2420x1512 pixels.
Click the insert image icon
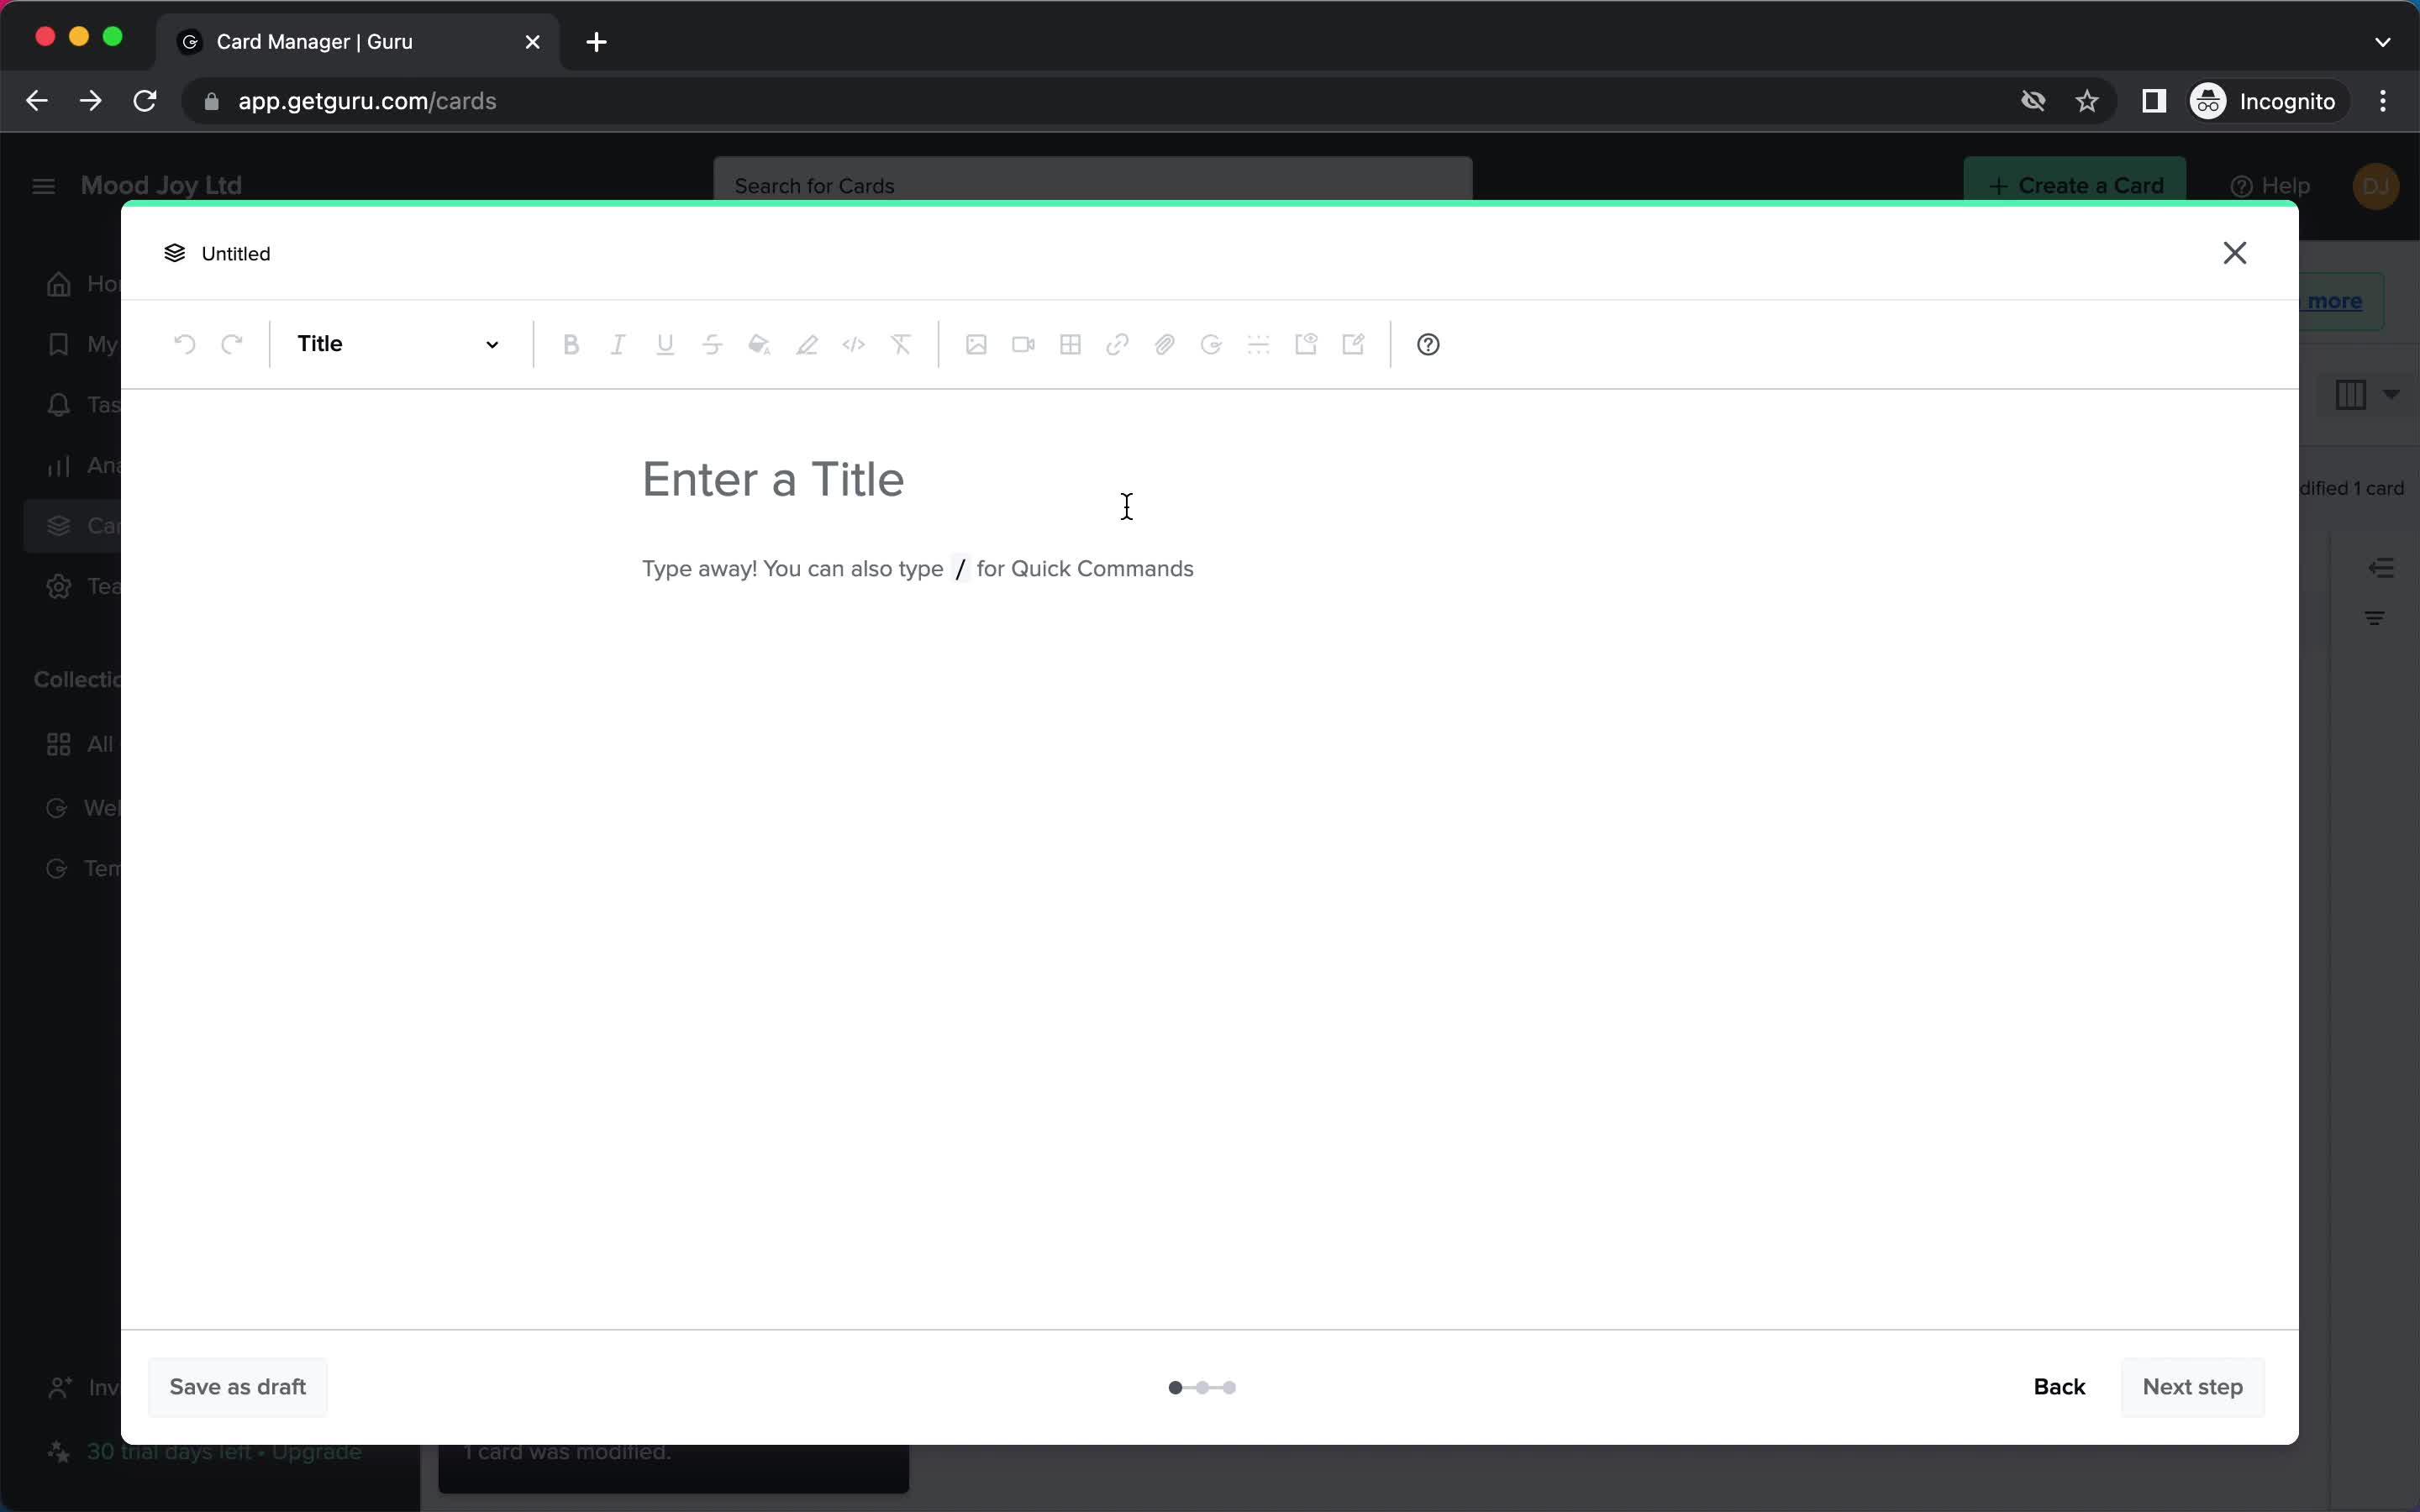click(x=976, y=344)
